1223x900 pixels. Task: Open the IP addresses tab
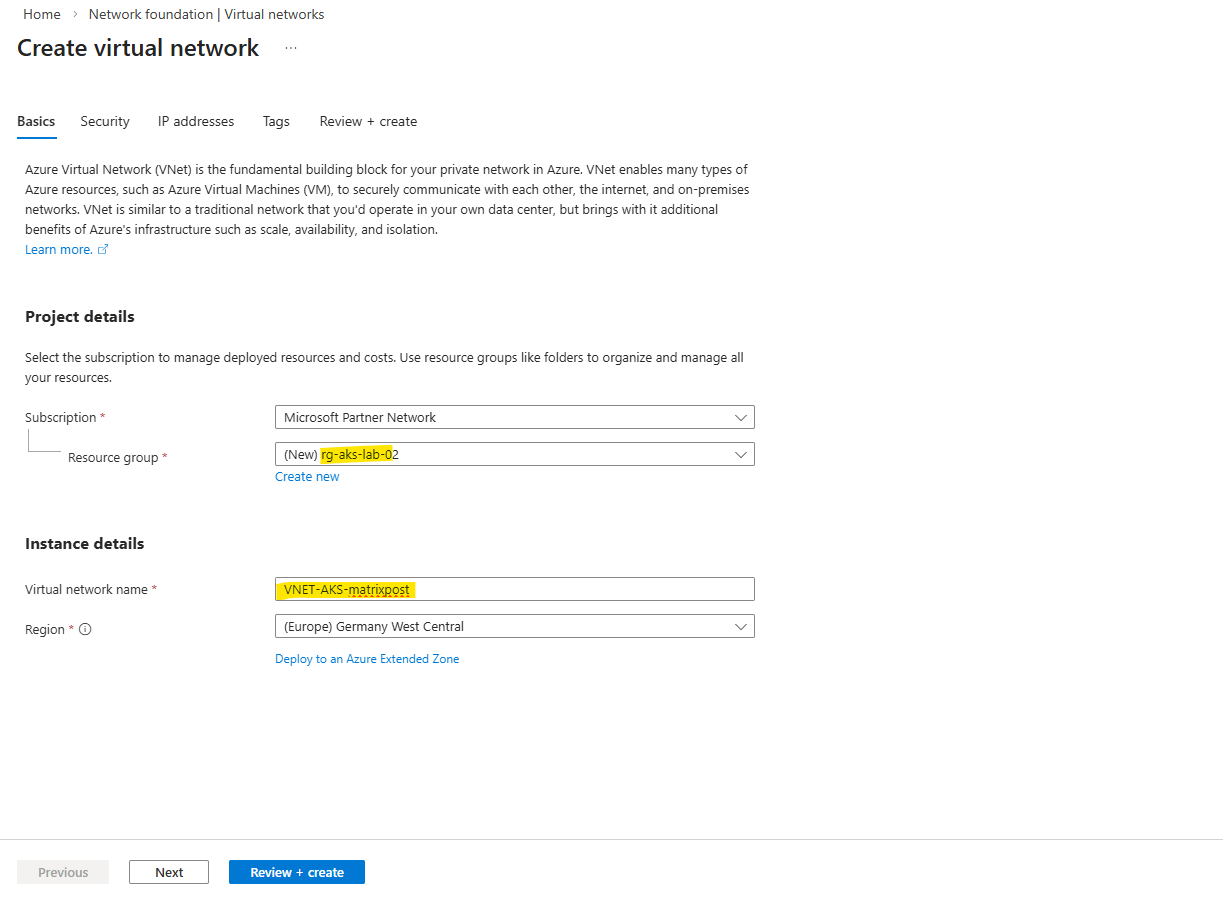point(196,121)
